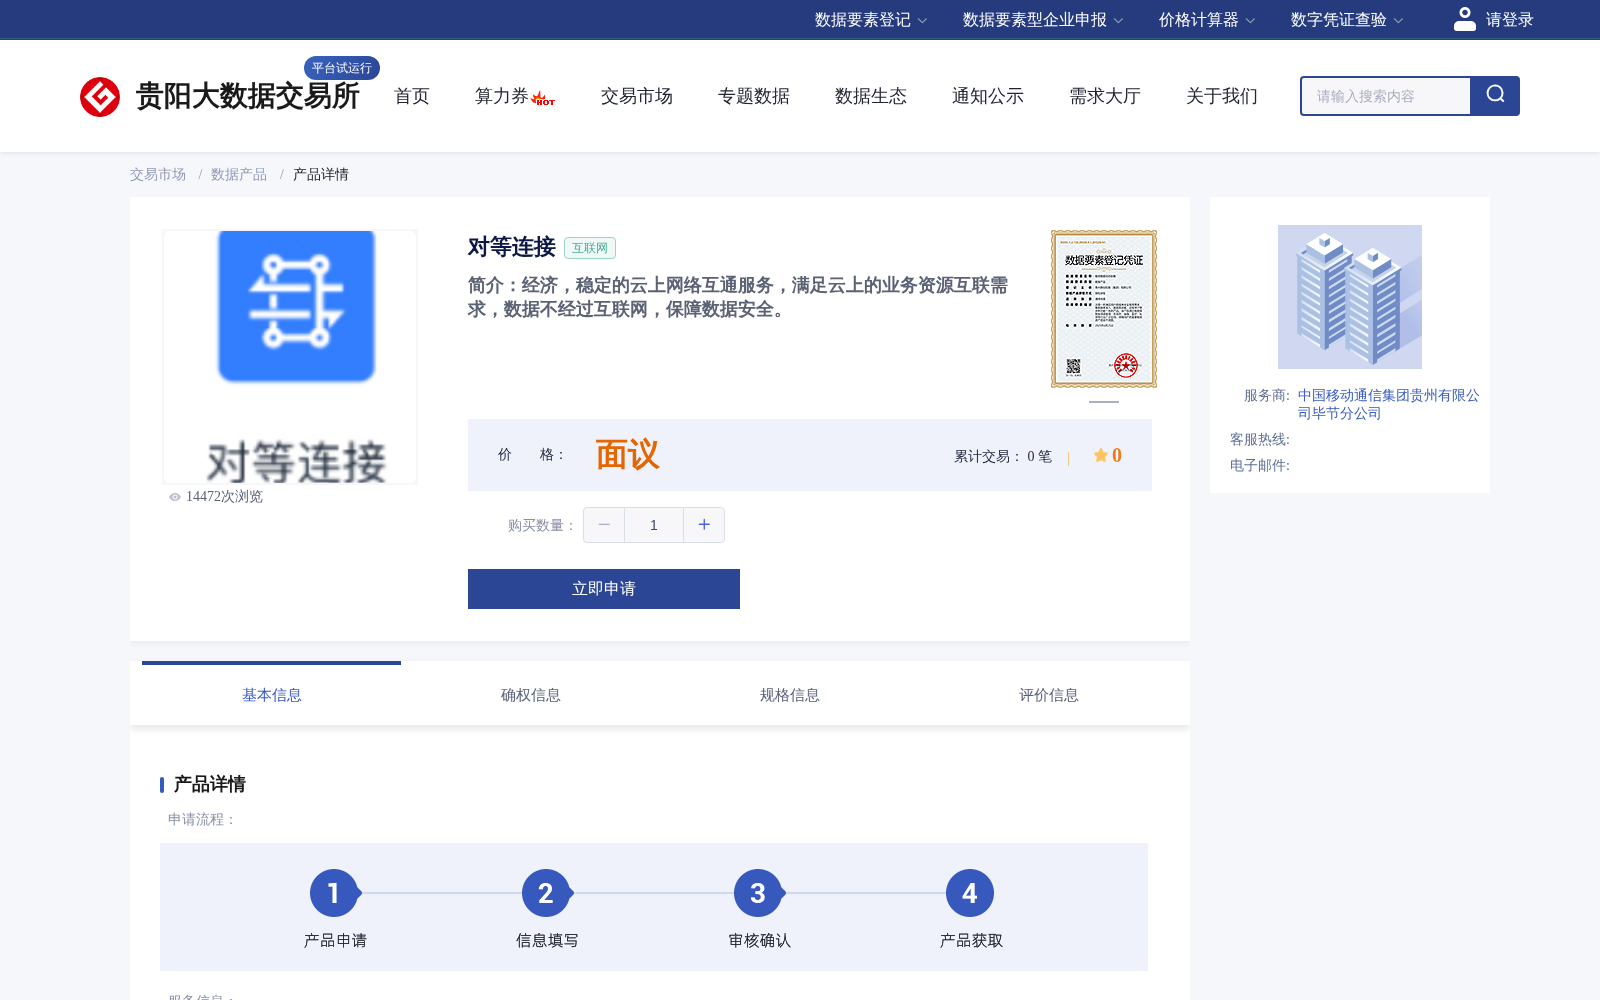Click the 互联网 category tag
This screenshot has height=1000, width=1600.
click(x=590, y=248)
